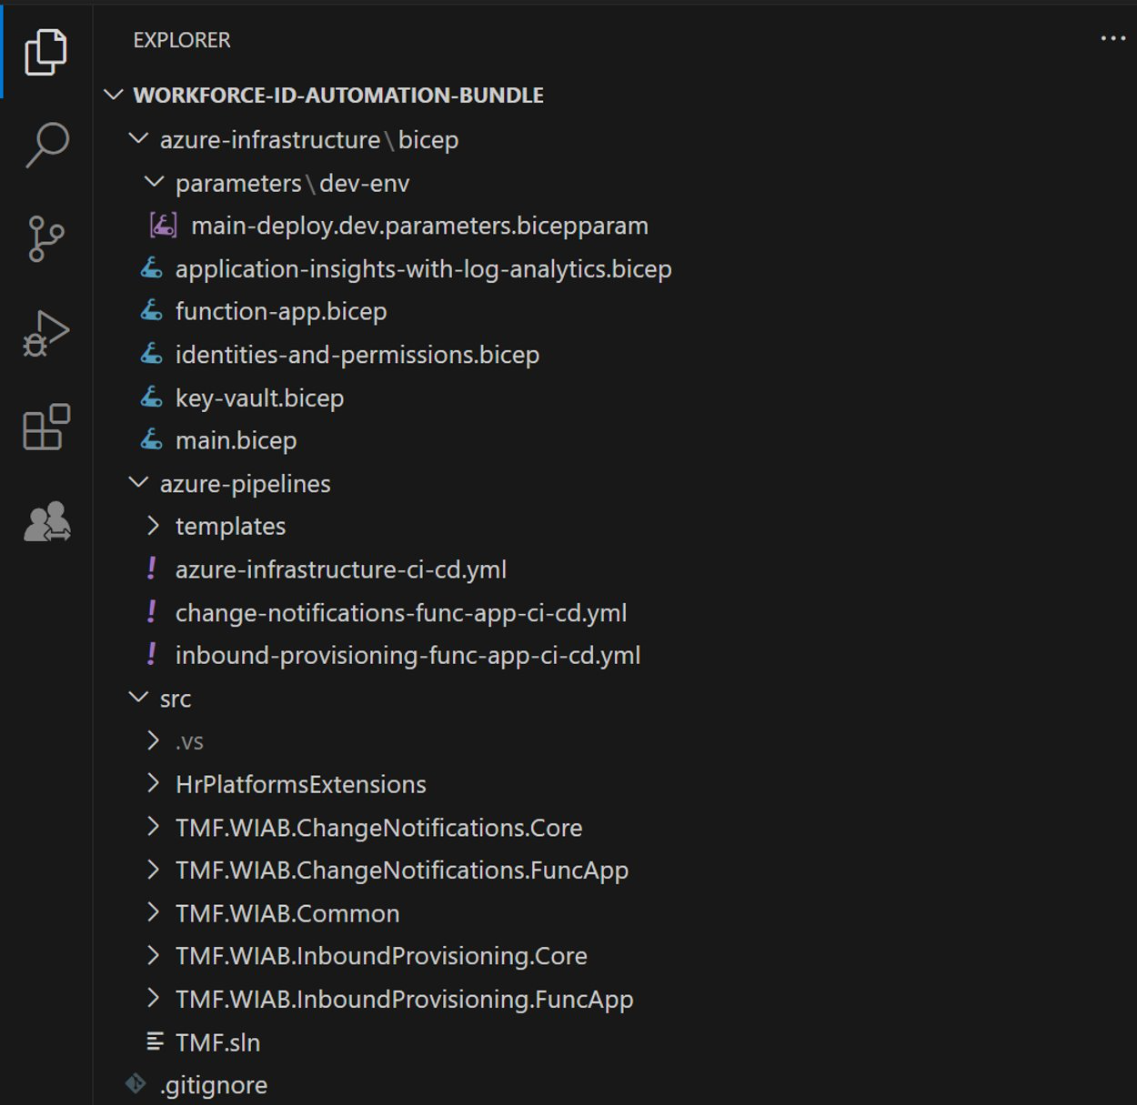
Task: Open azure-infrastructure-ci-cd.yml pipeline file
Action: pyautogui.click(x=340, y=570)
